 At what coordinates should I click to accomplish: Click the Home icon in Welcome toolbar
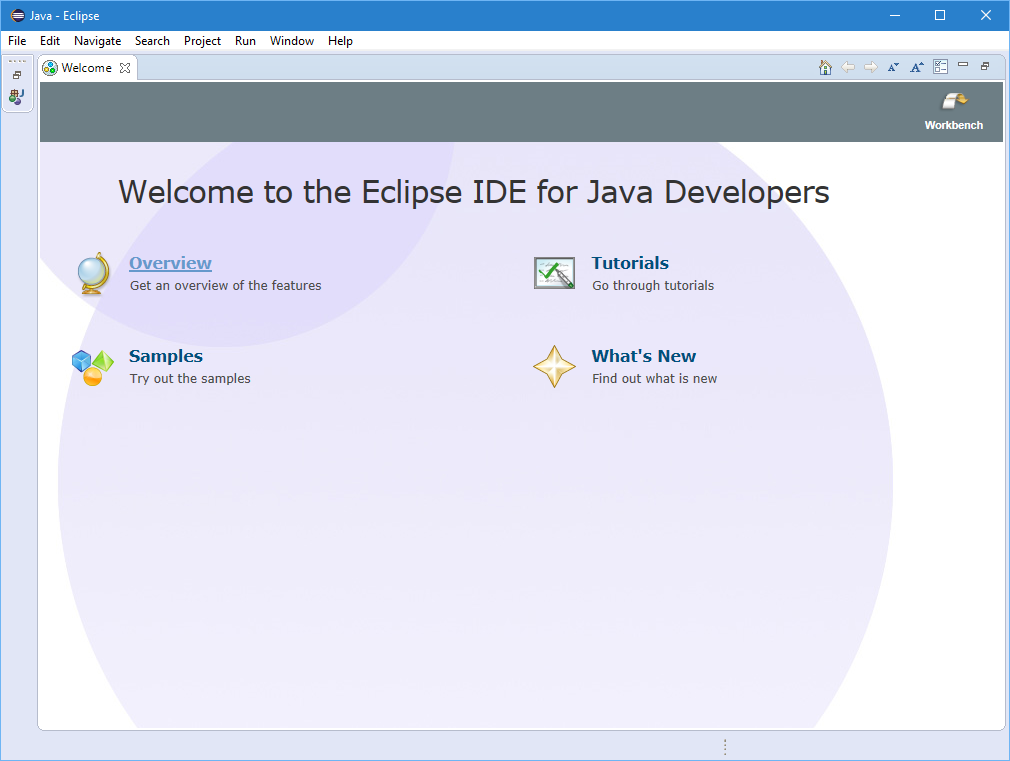[825, 67]
